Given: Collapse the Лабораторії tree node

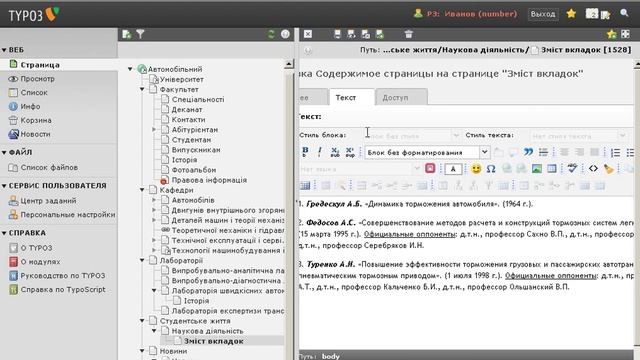Looking at the screenshot, I should [142, 260].
